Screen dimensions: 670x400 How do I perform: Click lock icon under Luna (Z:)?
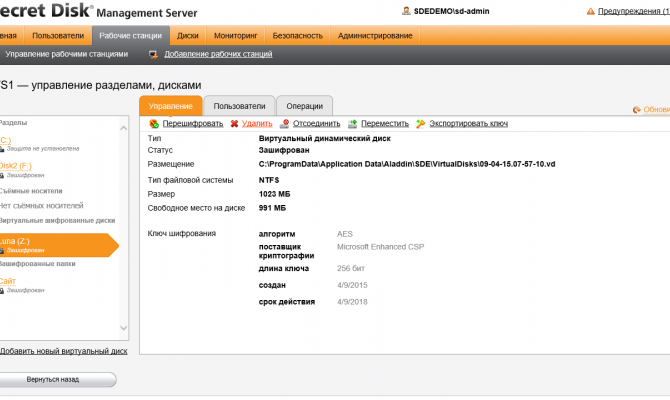[x=2, y=250]
